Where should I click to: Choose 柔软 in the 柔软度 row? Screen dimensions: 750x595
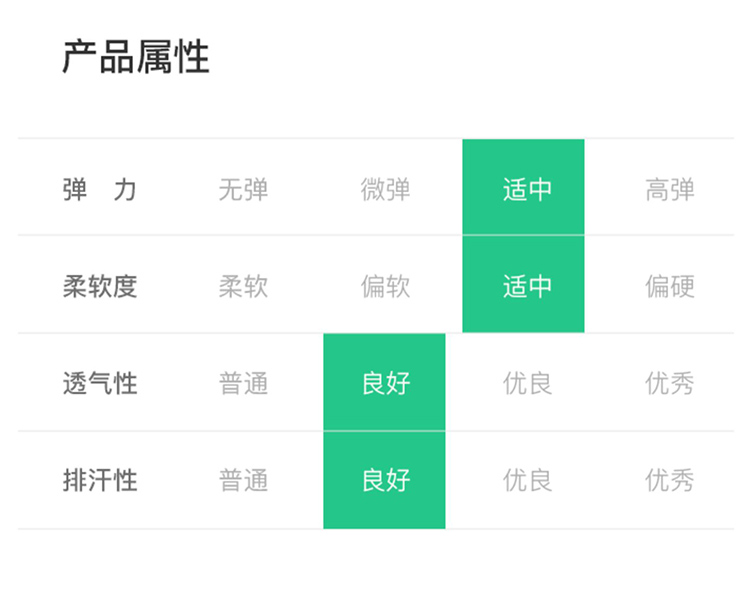[x=243, y=287]
